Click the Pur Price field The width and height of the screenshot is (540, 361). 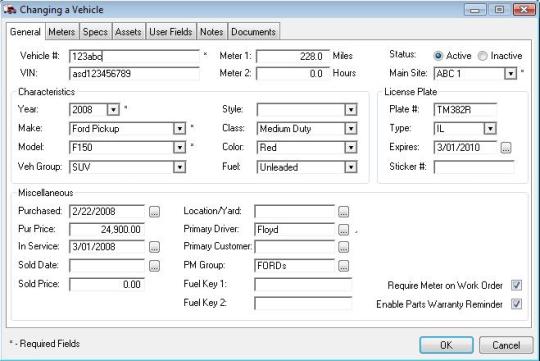(107, 230)
